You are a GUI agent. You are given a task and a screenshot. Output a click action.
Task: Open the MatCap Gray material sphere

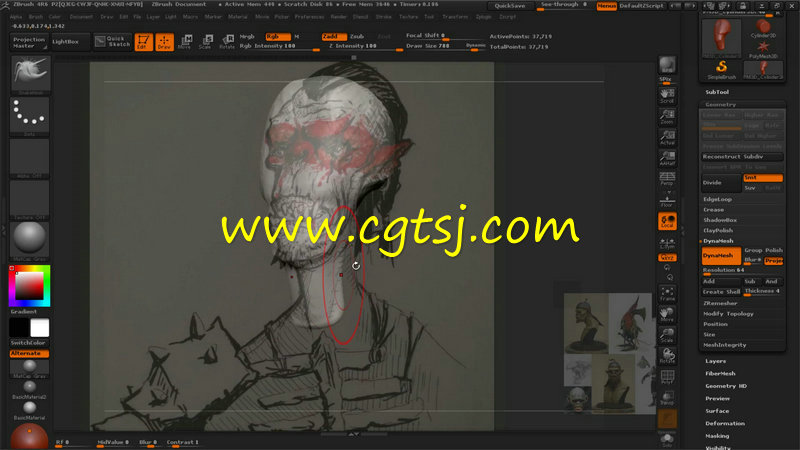(x=30, y=240)
